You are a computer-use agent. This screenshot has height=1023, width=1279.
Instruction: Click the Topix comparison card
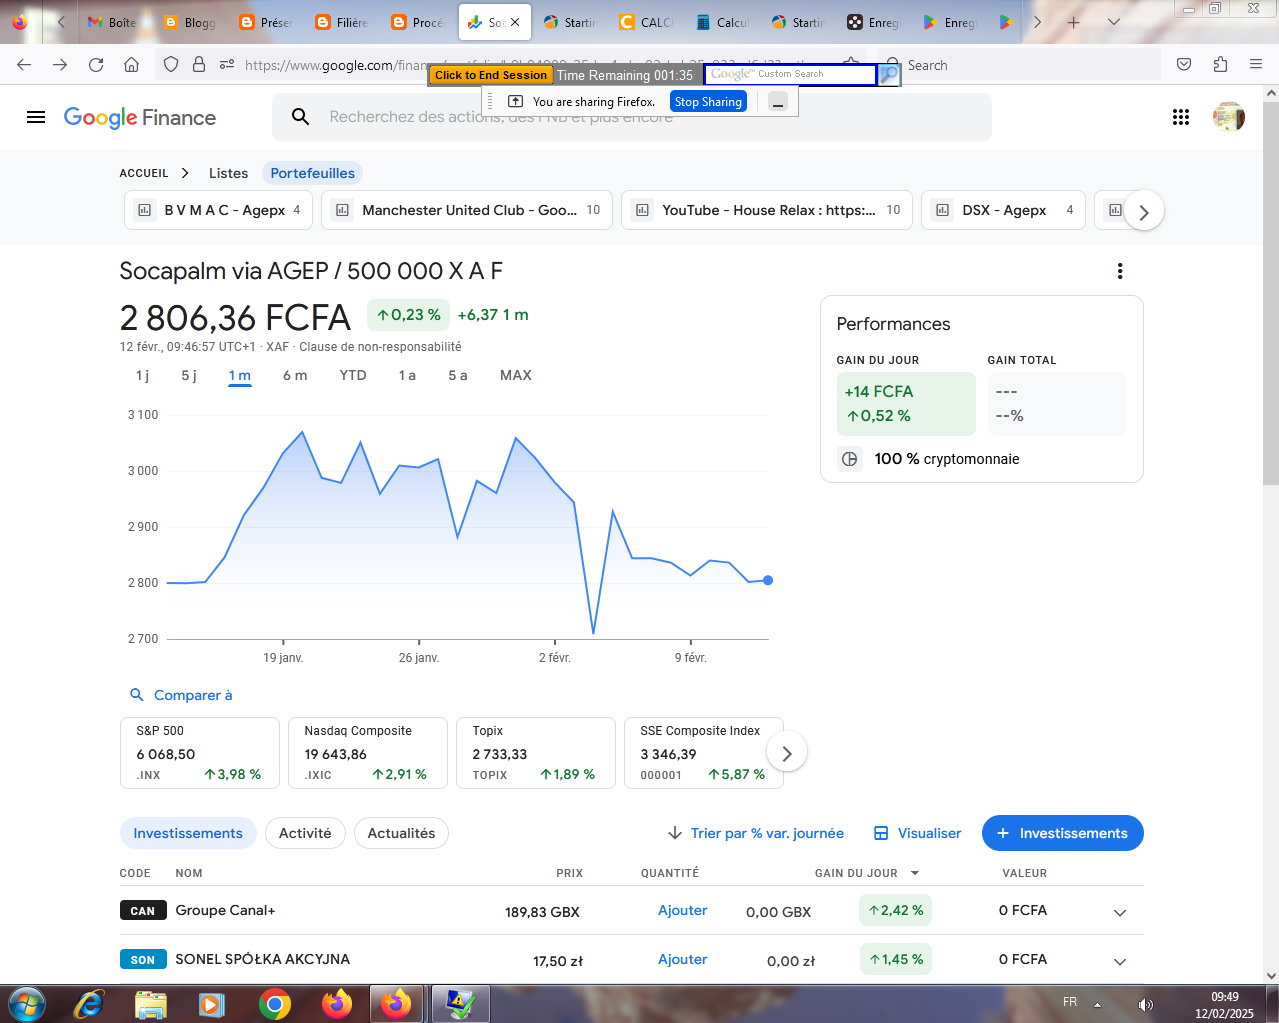point(536,753)
